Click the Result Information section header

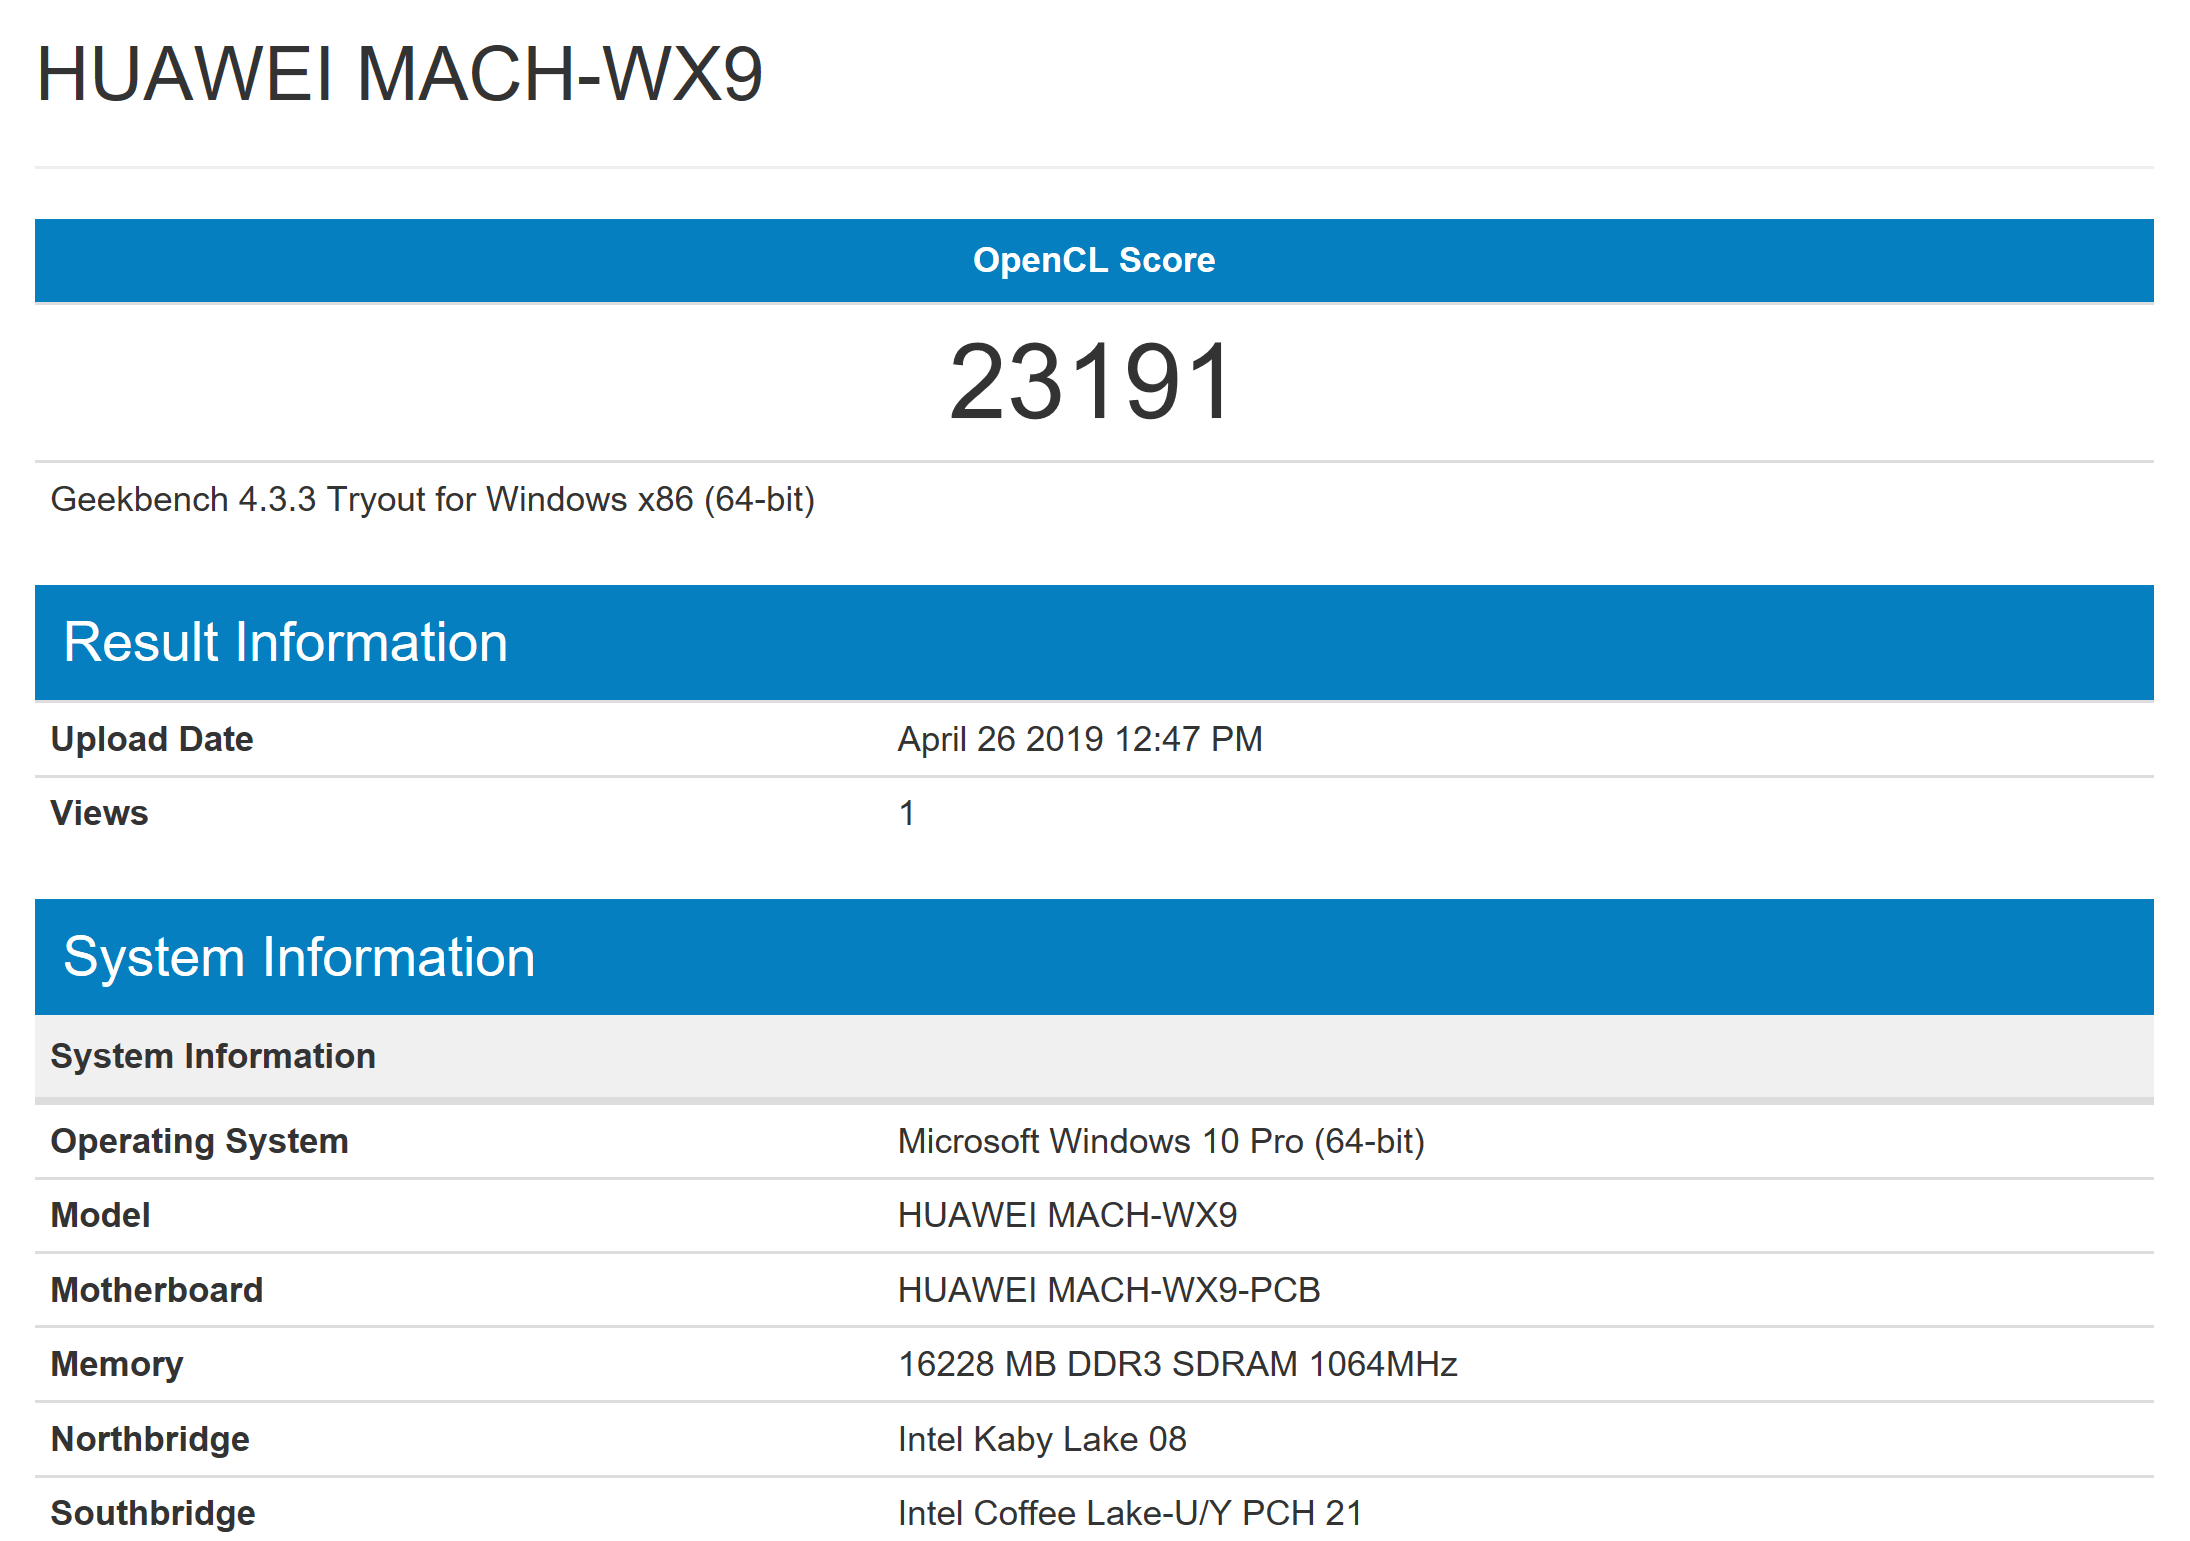pyautogui.click(x=285, y=642)
